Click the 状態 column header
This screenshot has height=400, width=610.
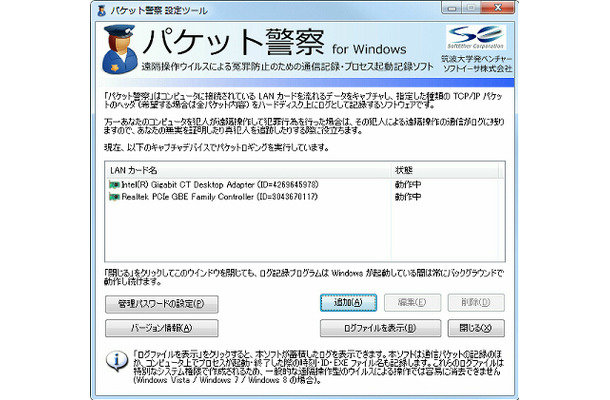tap(445, 170)
